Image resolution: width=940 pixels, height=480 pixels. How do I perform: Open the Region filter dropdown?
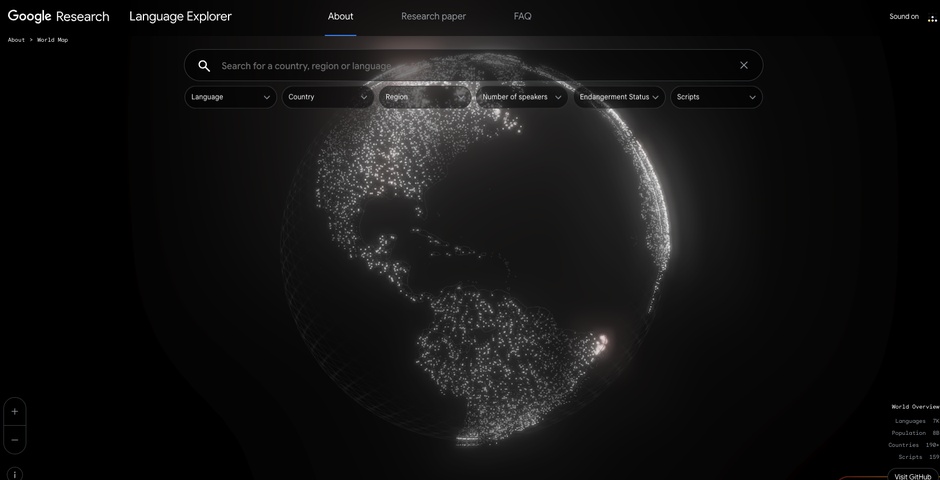(x=425, y=97)
